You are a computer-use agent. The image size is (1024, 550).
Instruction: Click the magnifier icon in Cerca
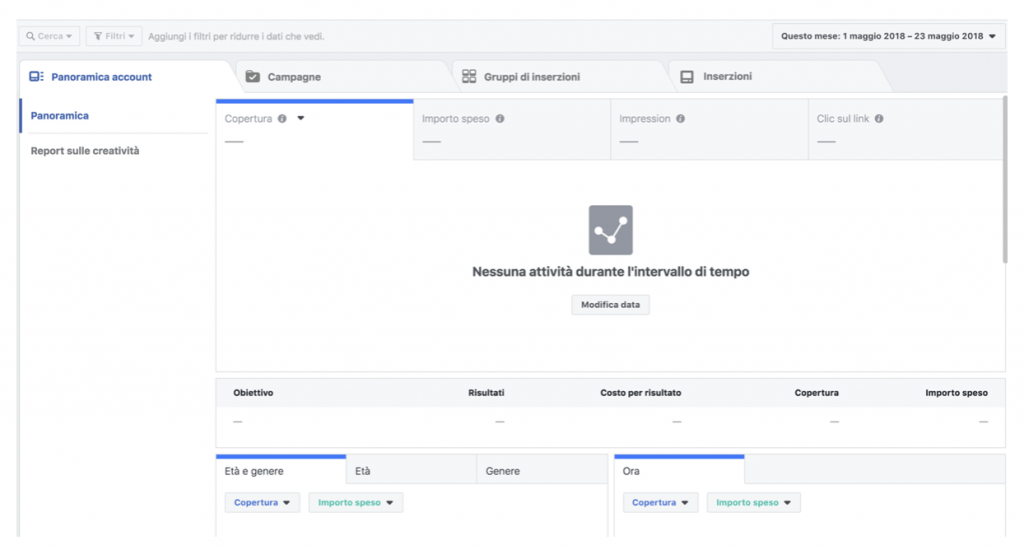[x=30, y=36]
